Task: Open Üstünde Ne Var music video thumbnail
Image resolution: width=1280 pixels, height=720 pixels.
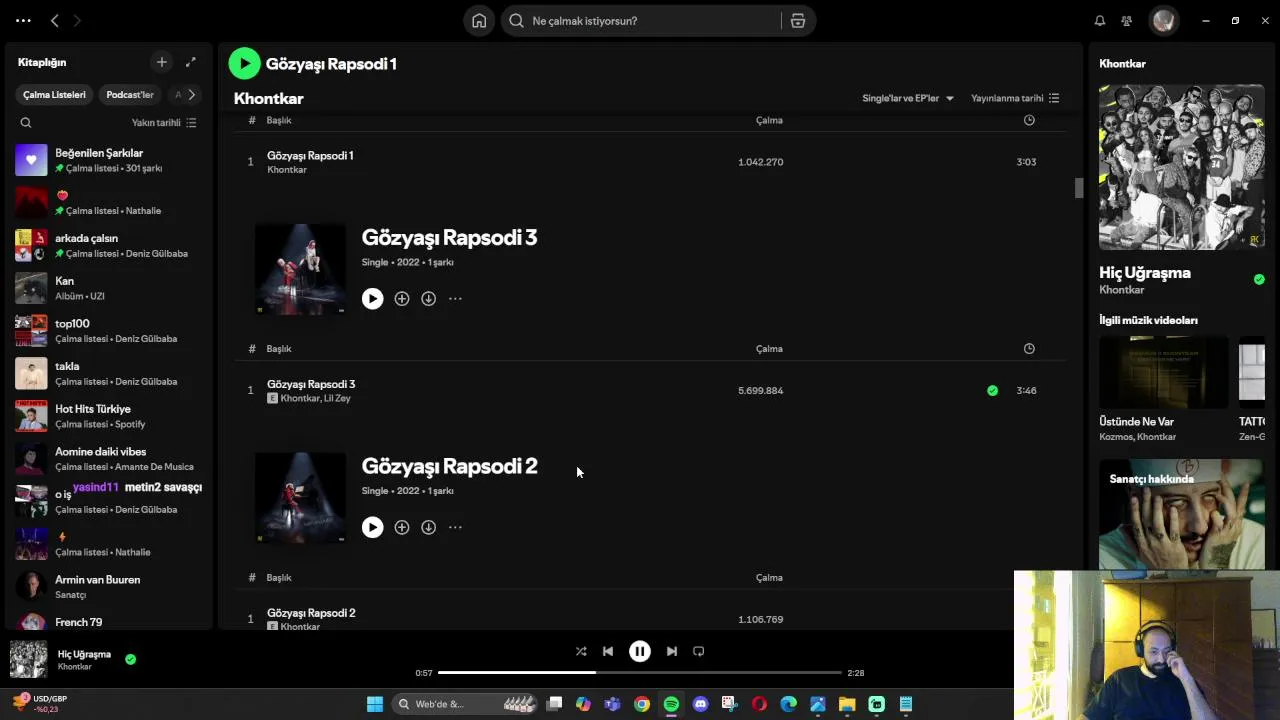Action: click(1164, 372)
